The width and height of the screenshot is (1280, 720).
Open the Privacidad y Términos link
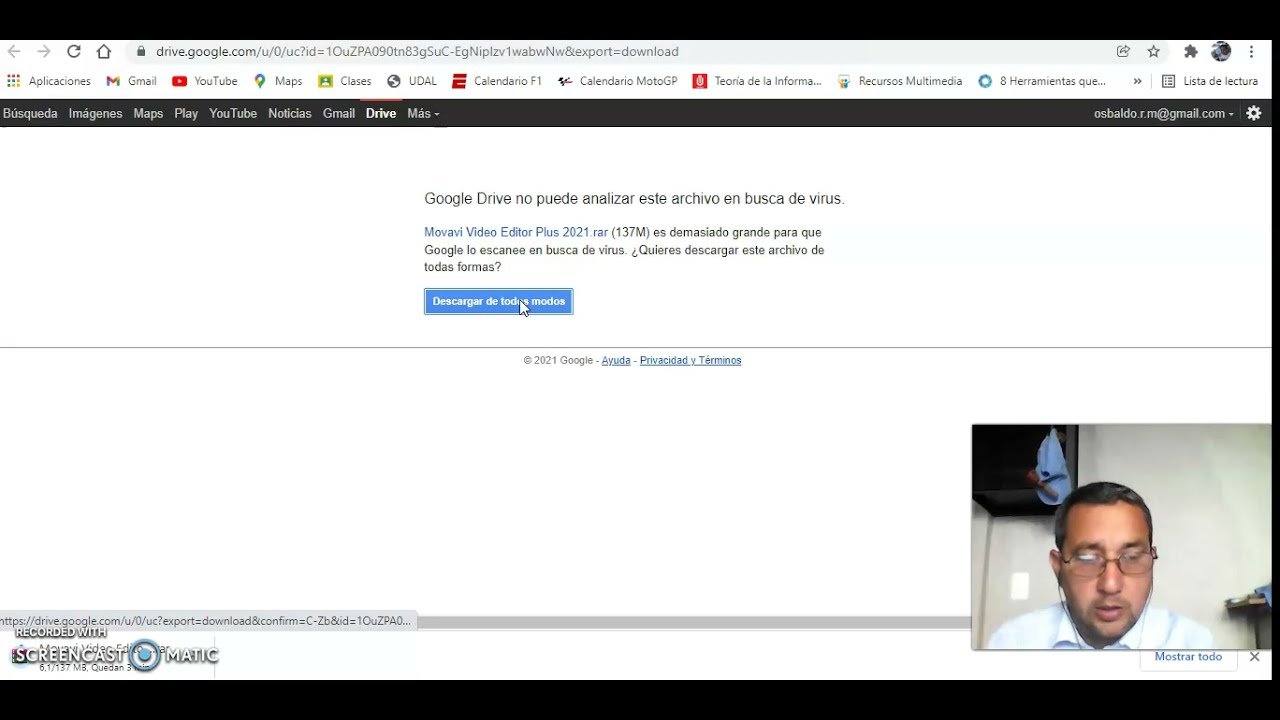click(x=690, y=360)
